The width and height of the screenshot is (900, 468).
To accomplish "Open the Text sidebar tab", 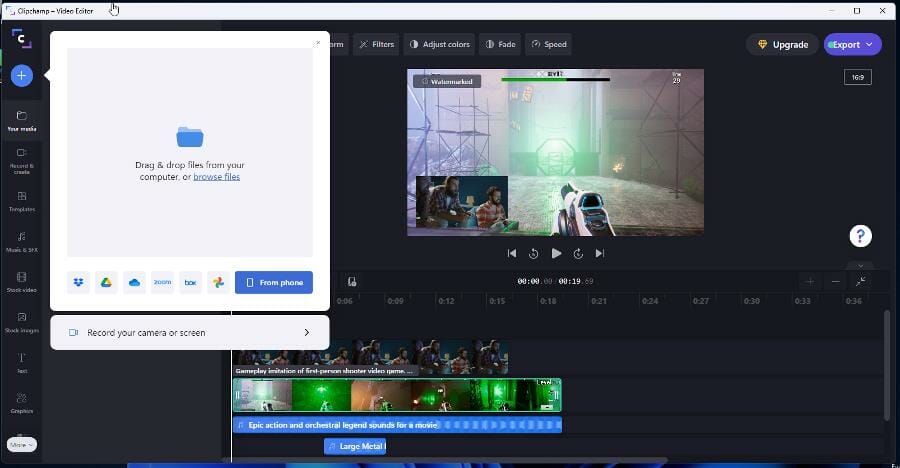I will pos(22,363).
